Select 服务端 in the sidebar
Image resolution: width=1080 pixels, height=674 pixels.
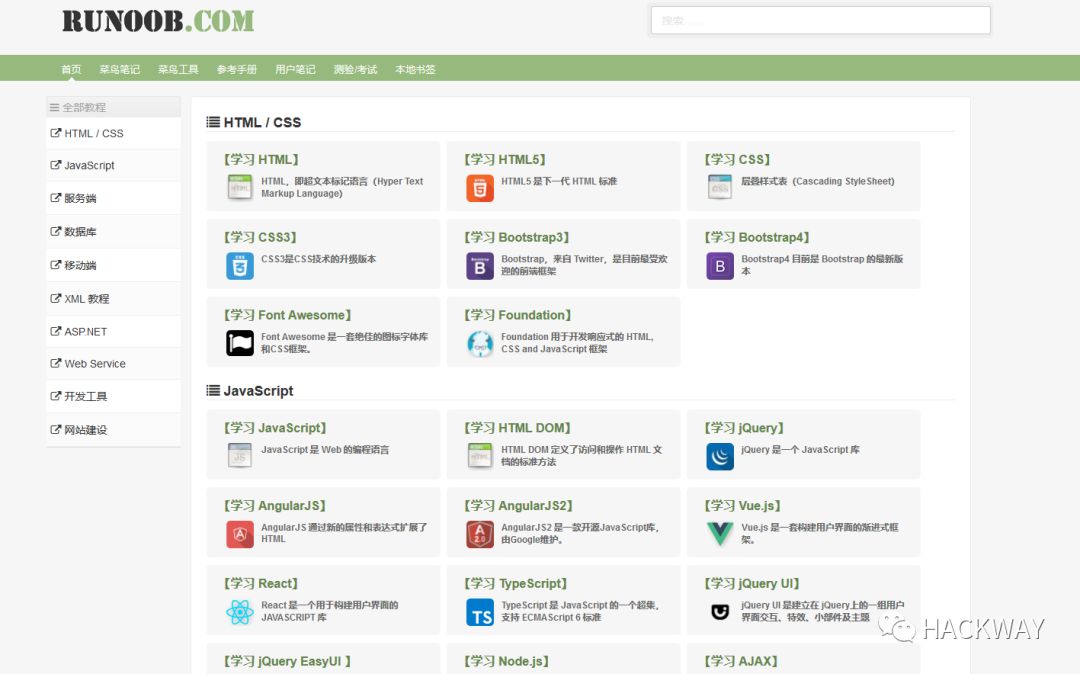(80, 198)
